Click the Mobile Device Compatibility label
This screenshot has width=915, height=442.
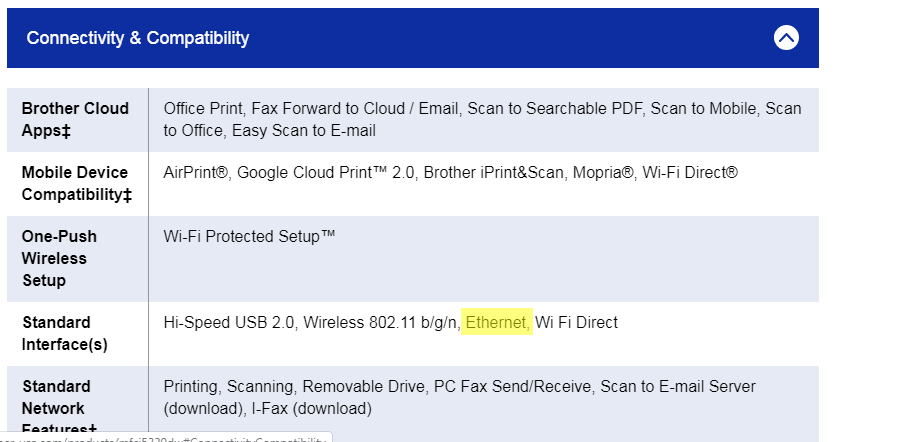click(77, 183)
